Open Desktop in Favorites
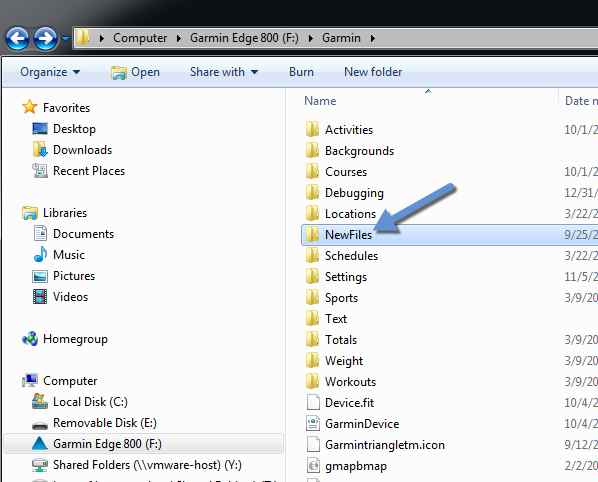The width and height of the screenshot is (598, 482). click(x=74, y=129)
